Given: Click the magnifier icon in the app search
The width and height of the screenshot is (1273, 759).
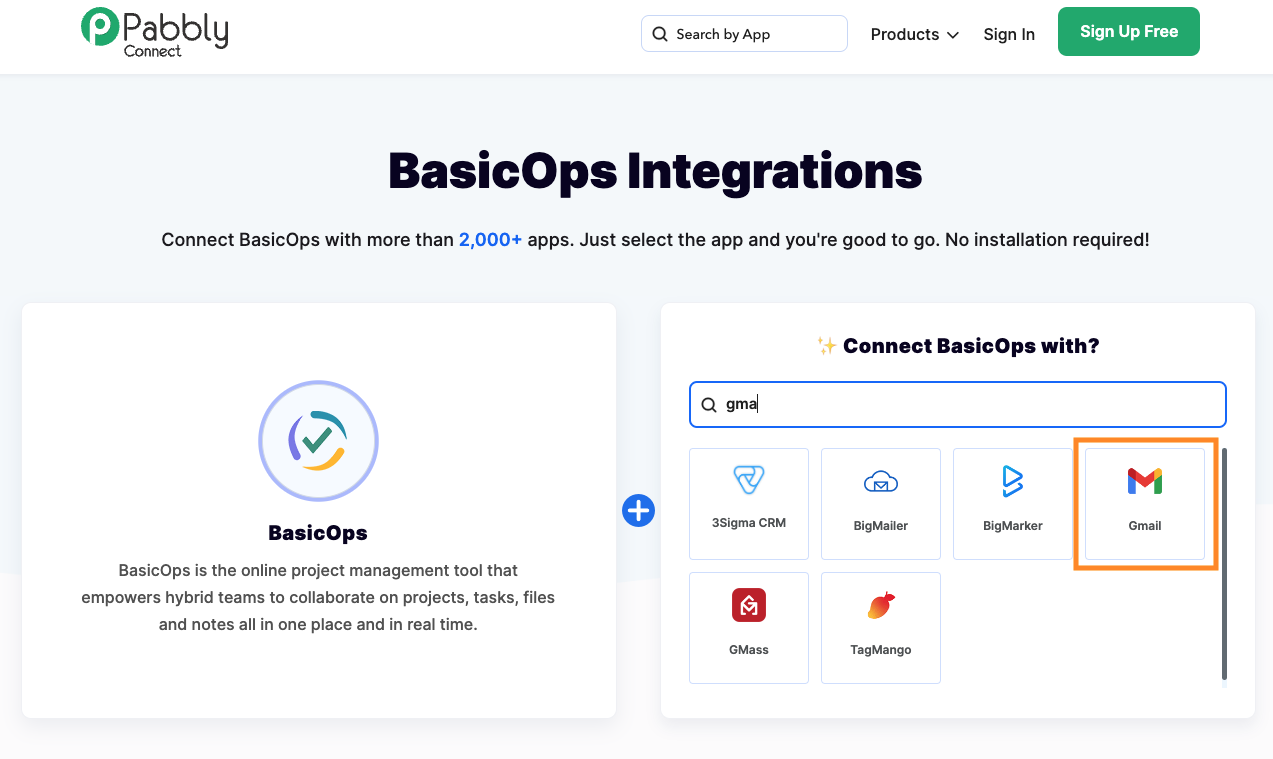Looking at the screenshot, I should pos(709,404).
